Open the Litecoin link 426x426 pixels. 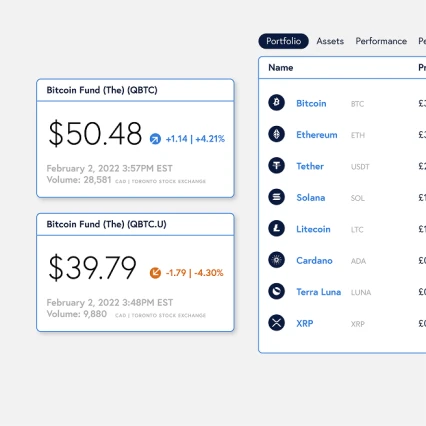pyautogui.click(x=313, y=229)
